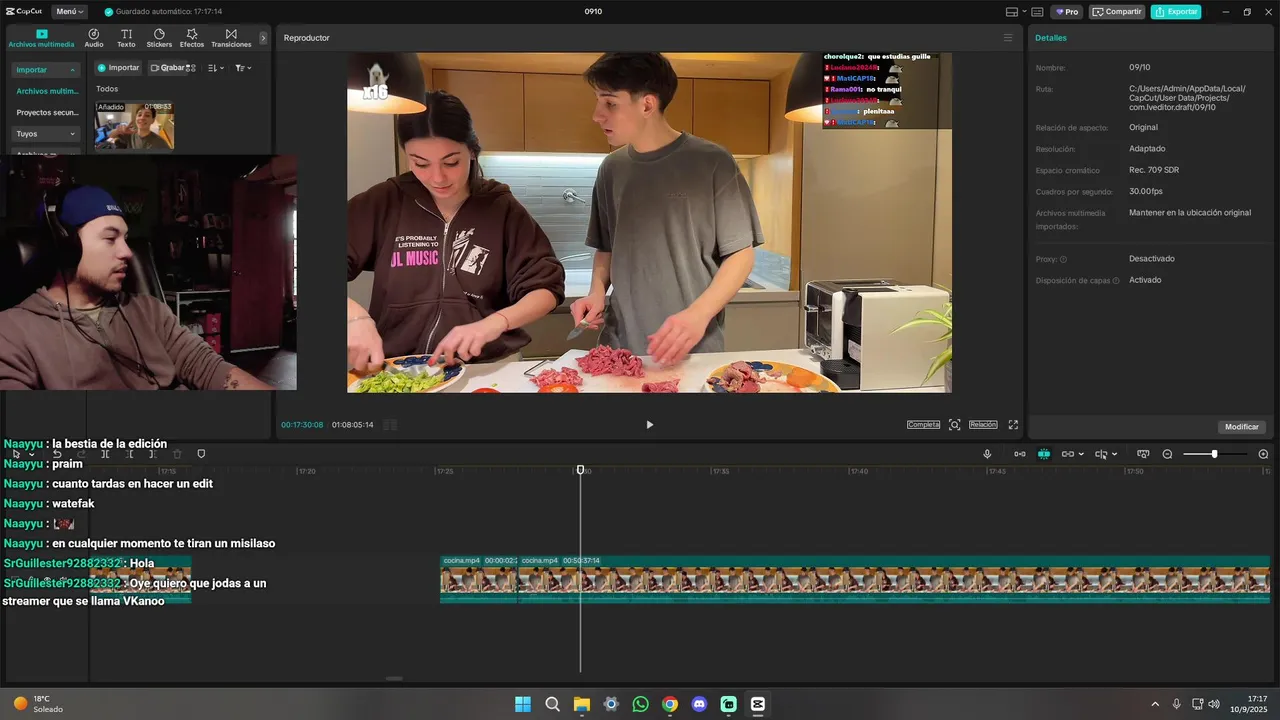Viewport: 1280px width, 720px height.
Task: Open Windows Start menu
Action: (523, 704)
